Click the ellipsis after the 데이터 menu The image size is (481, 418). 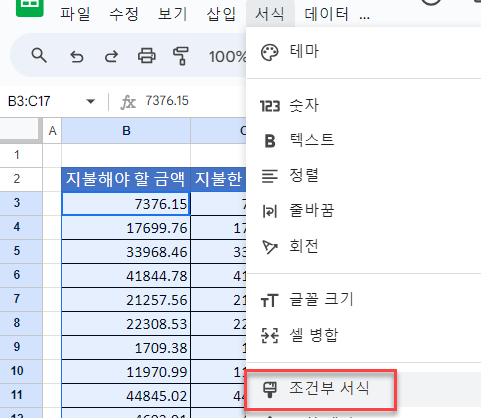pyautogui.click(x=365, y=18)
